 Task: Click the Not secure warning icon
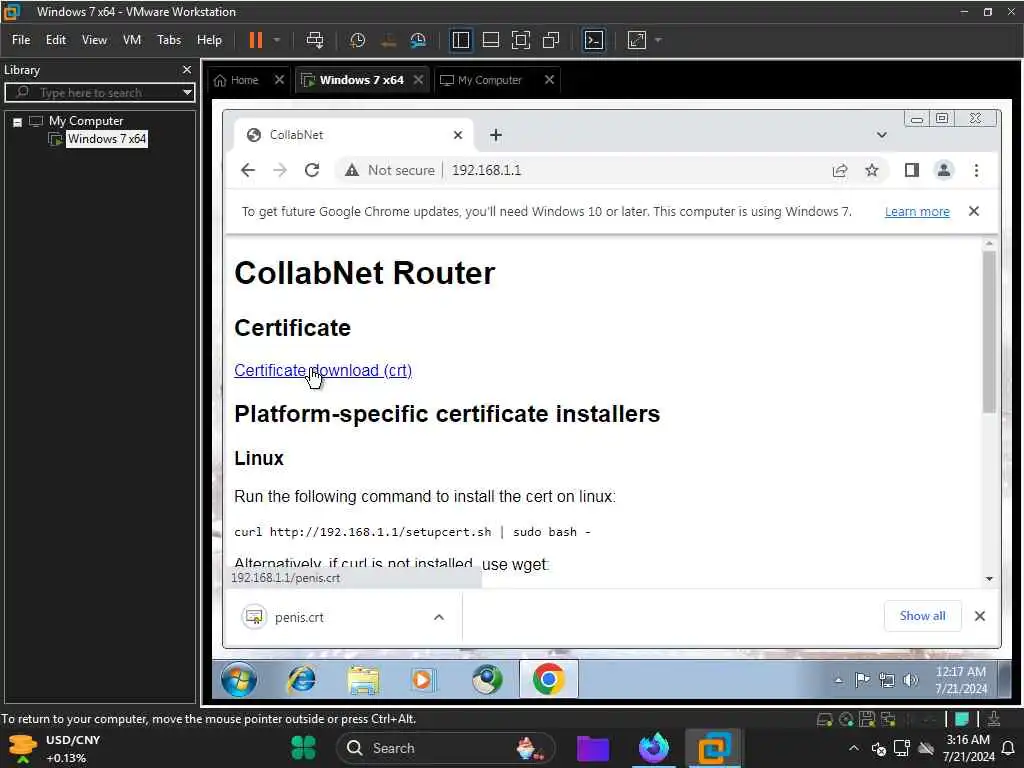click(x=352, y=170)
